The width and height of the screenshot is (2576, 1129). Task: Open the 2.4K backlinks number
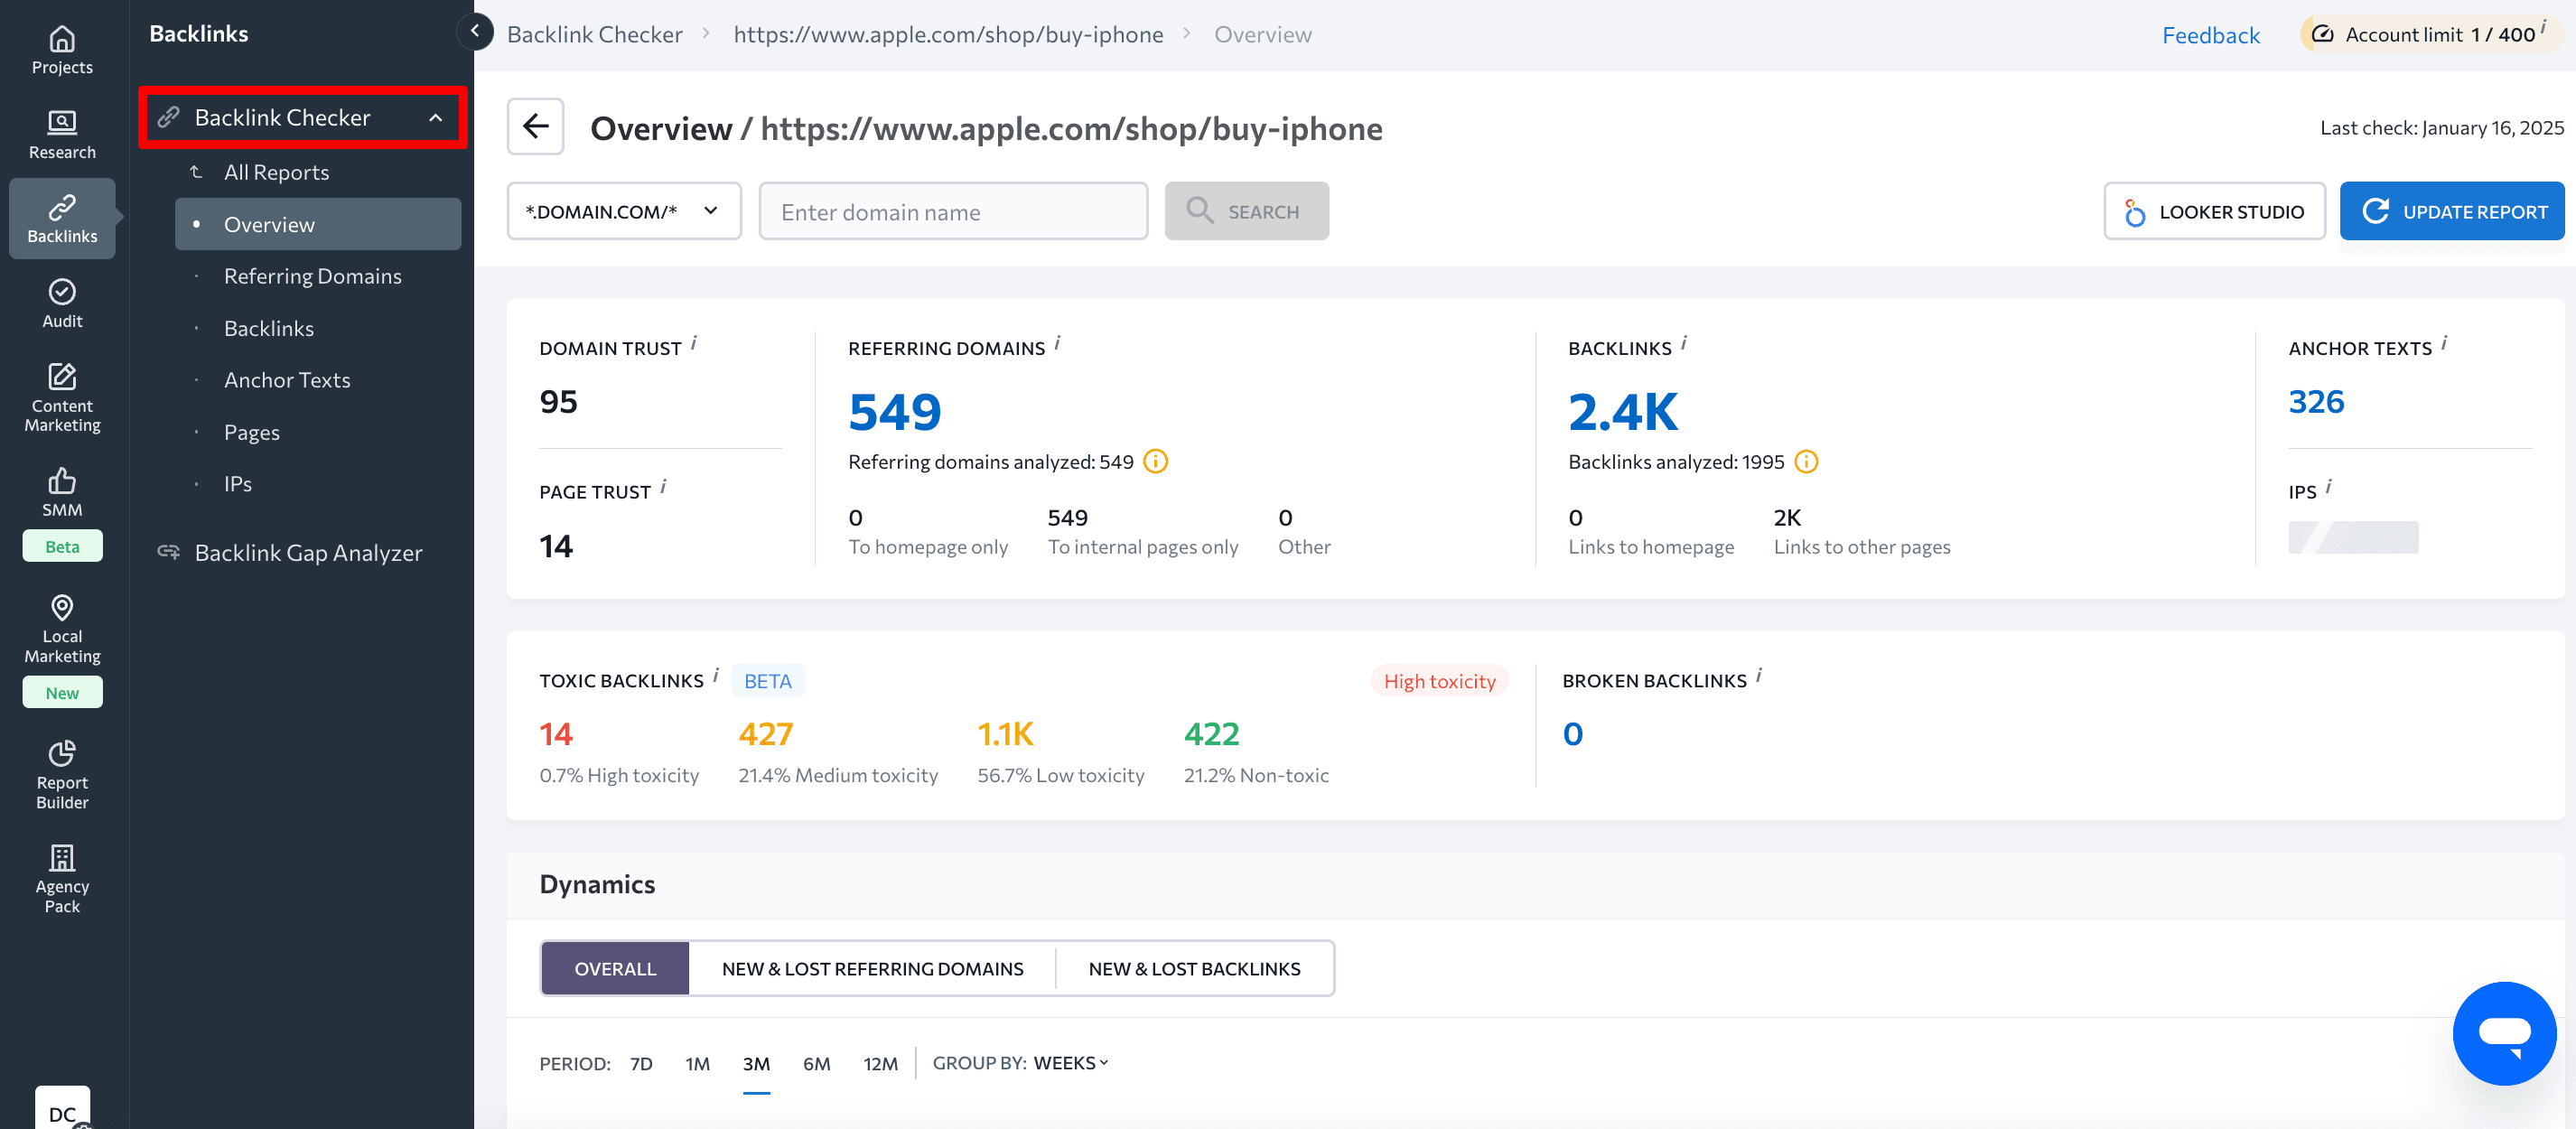click(1623, 411)
